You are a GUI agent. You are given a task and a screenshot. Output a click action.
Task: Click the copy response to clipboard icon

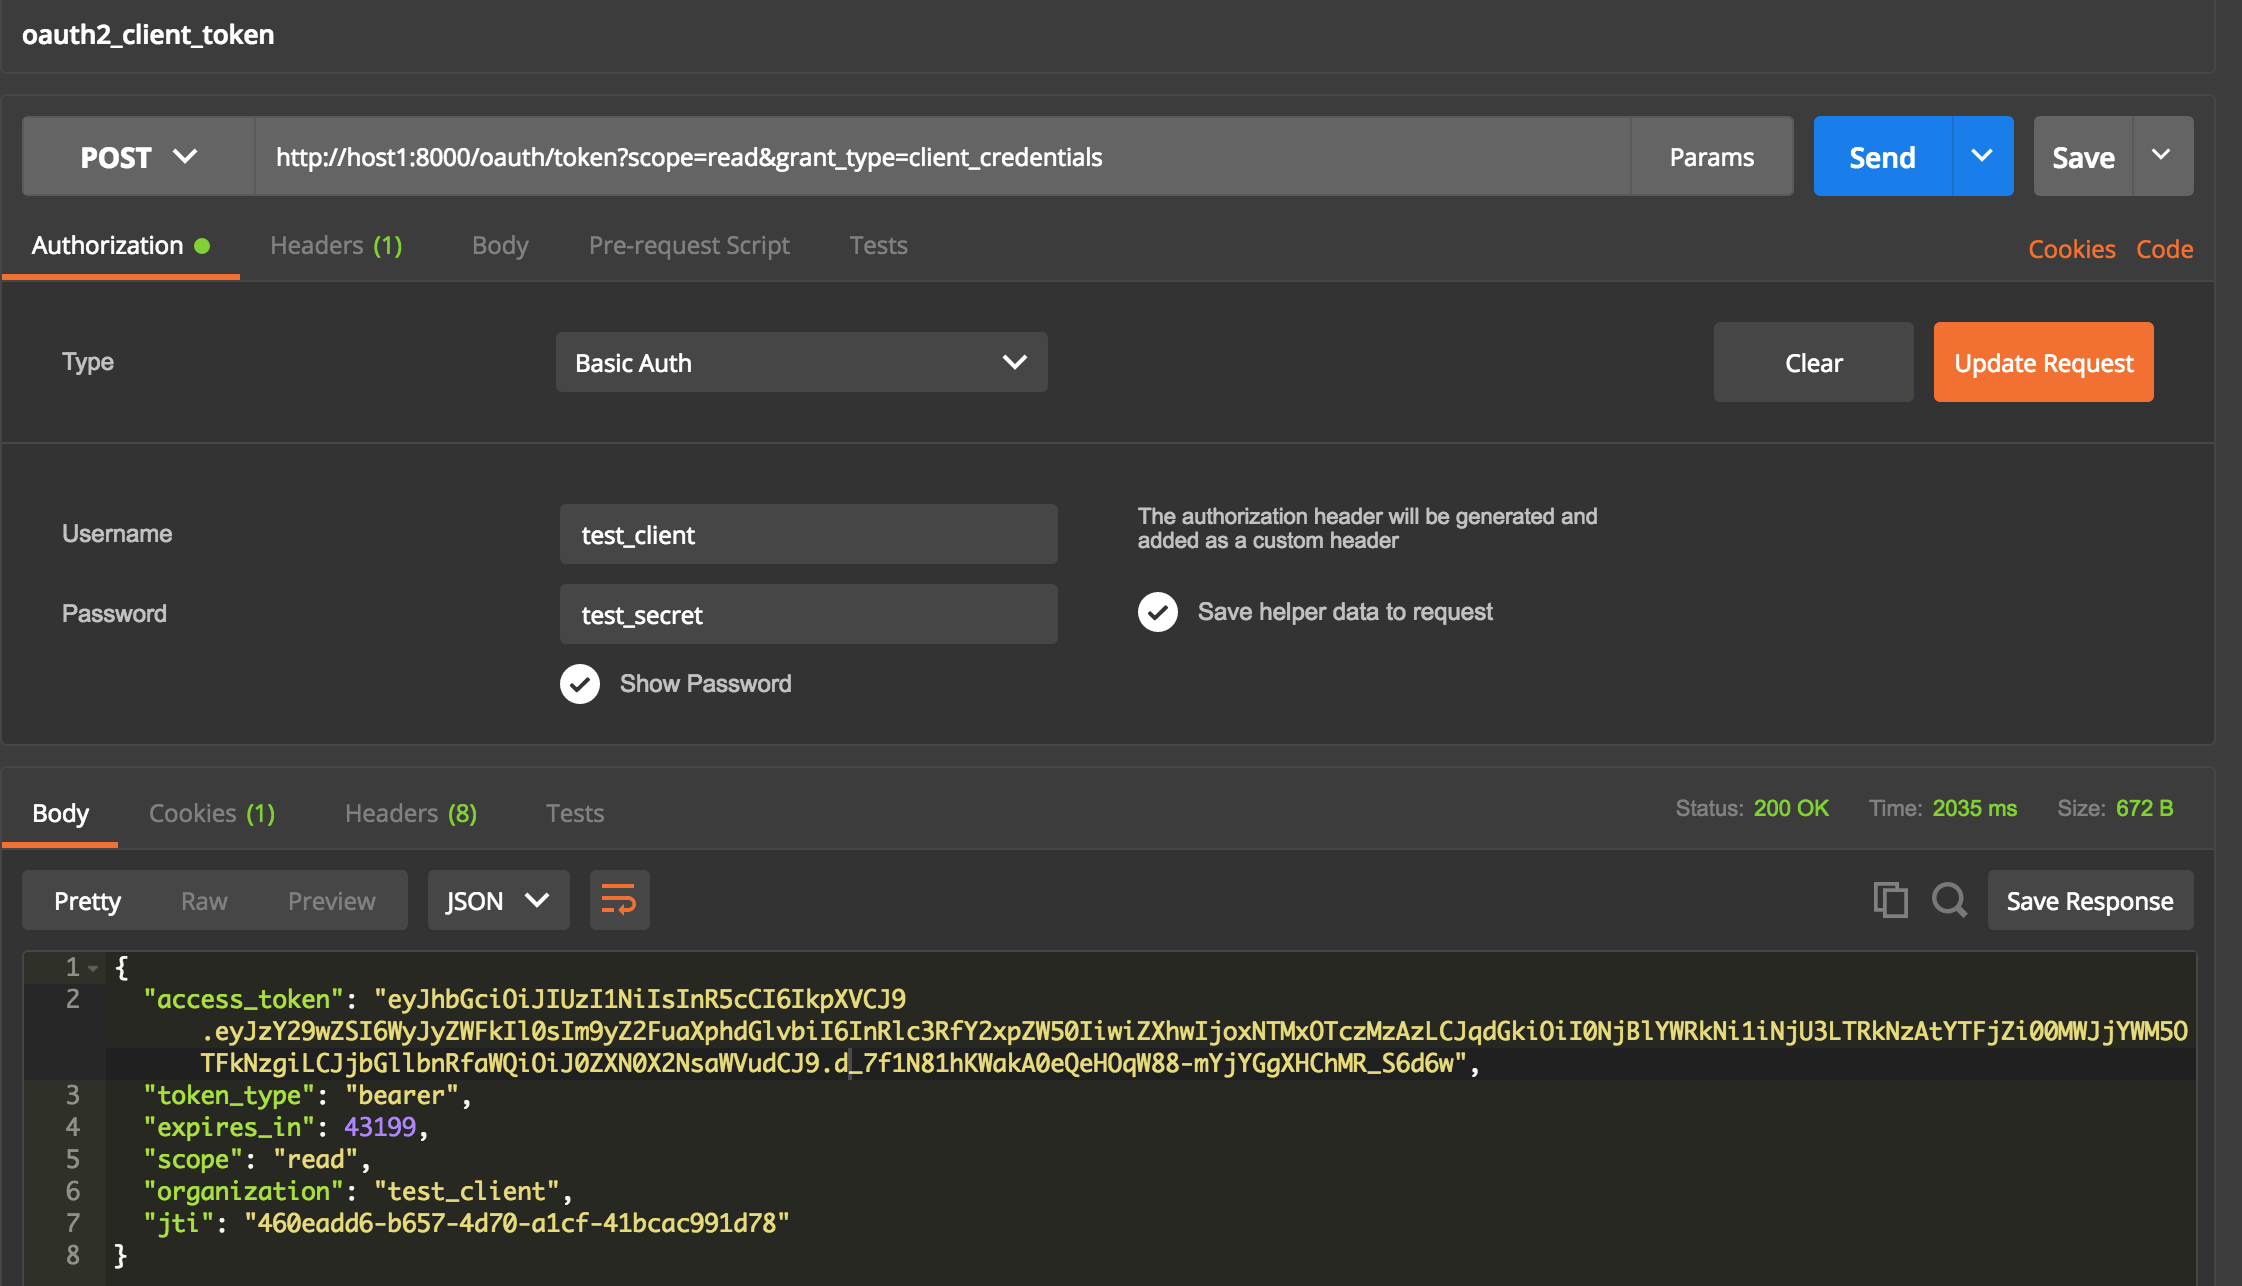1890,900
